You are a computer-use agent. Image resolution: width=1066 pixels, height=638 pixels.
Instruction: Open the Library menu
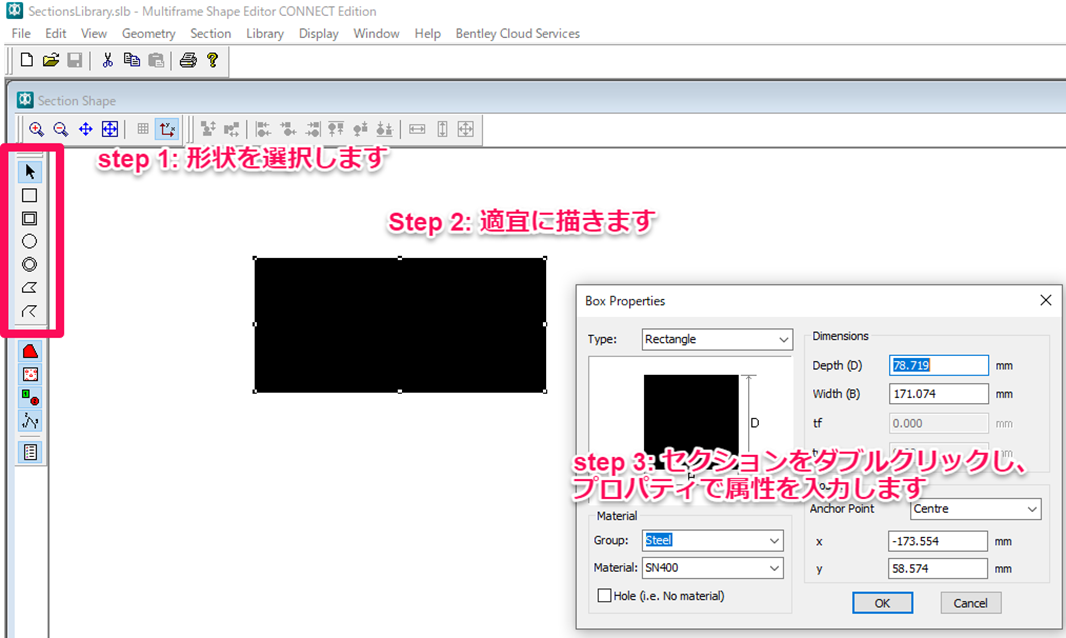pyautogui.click(x=264, y=33)
